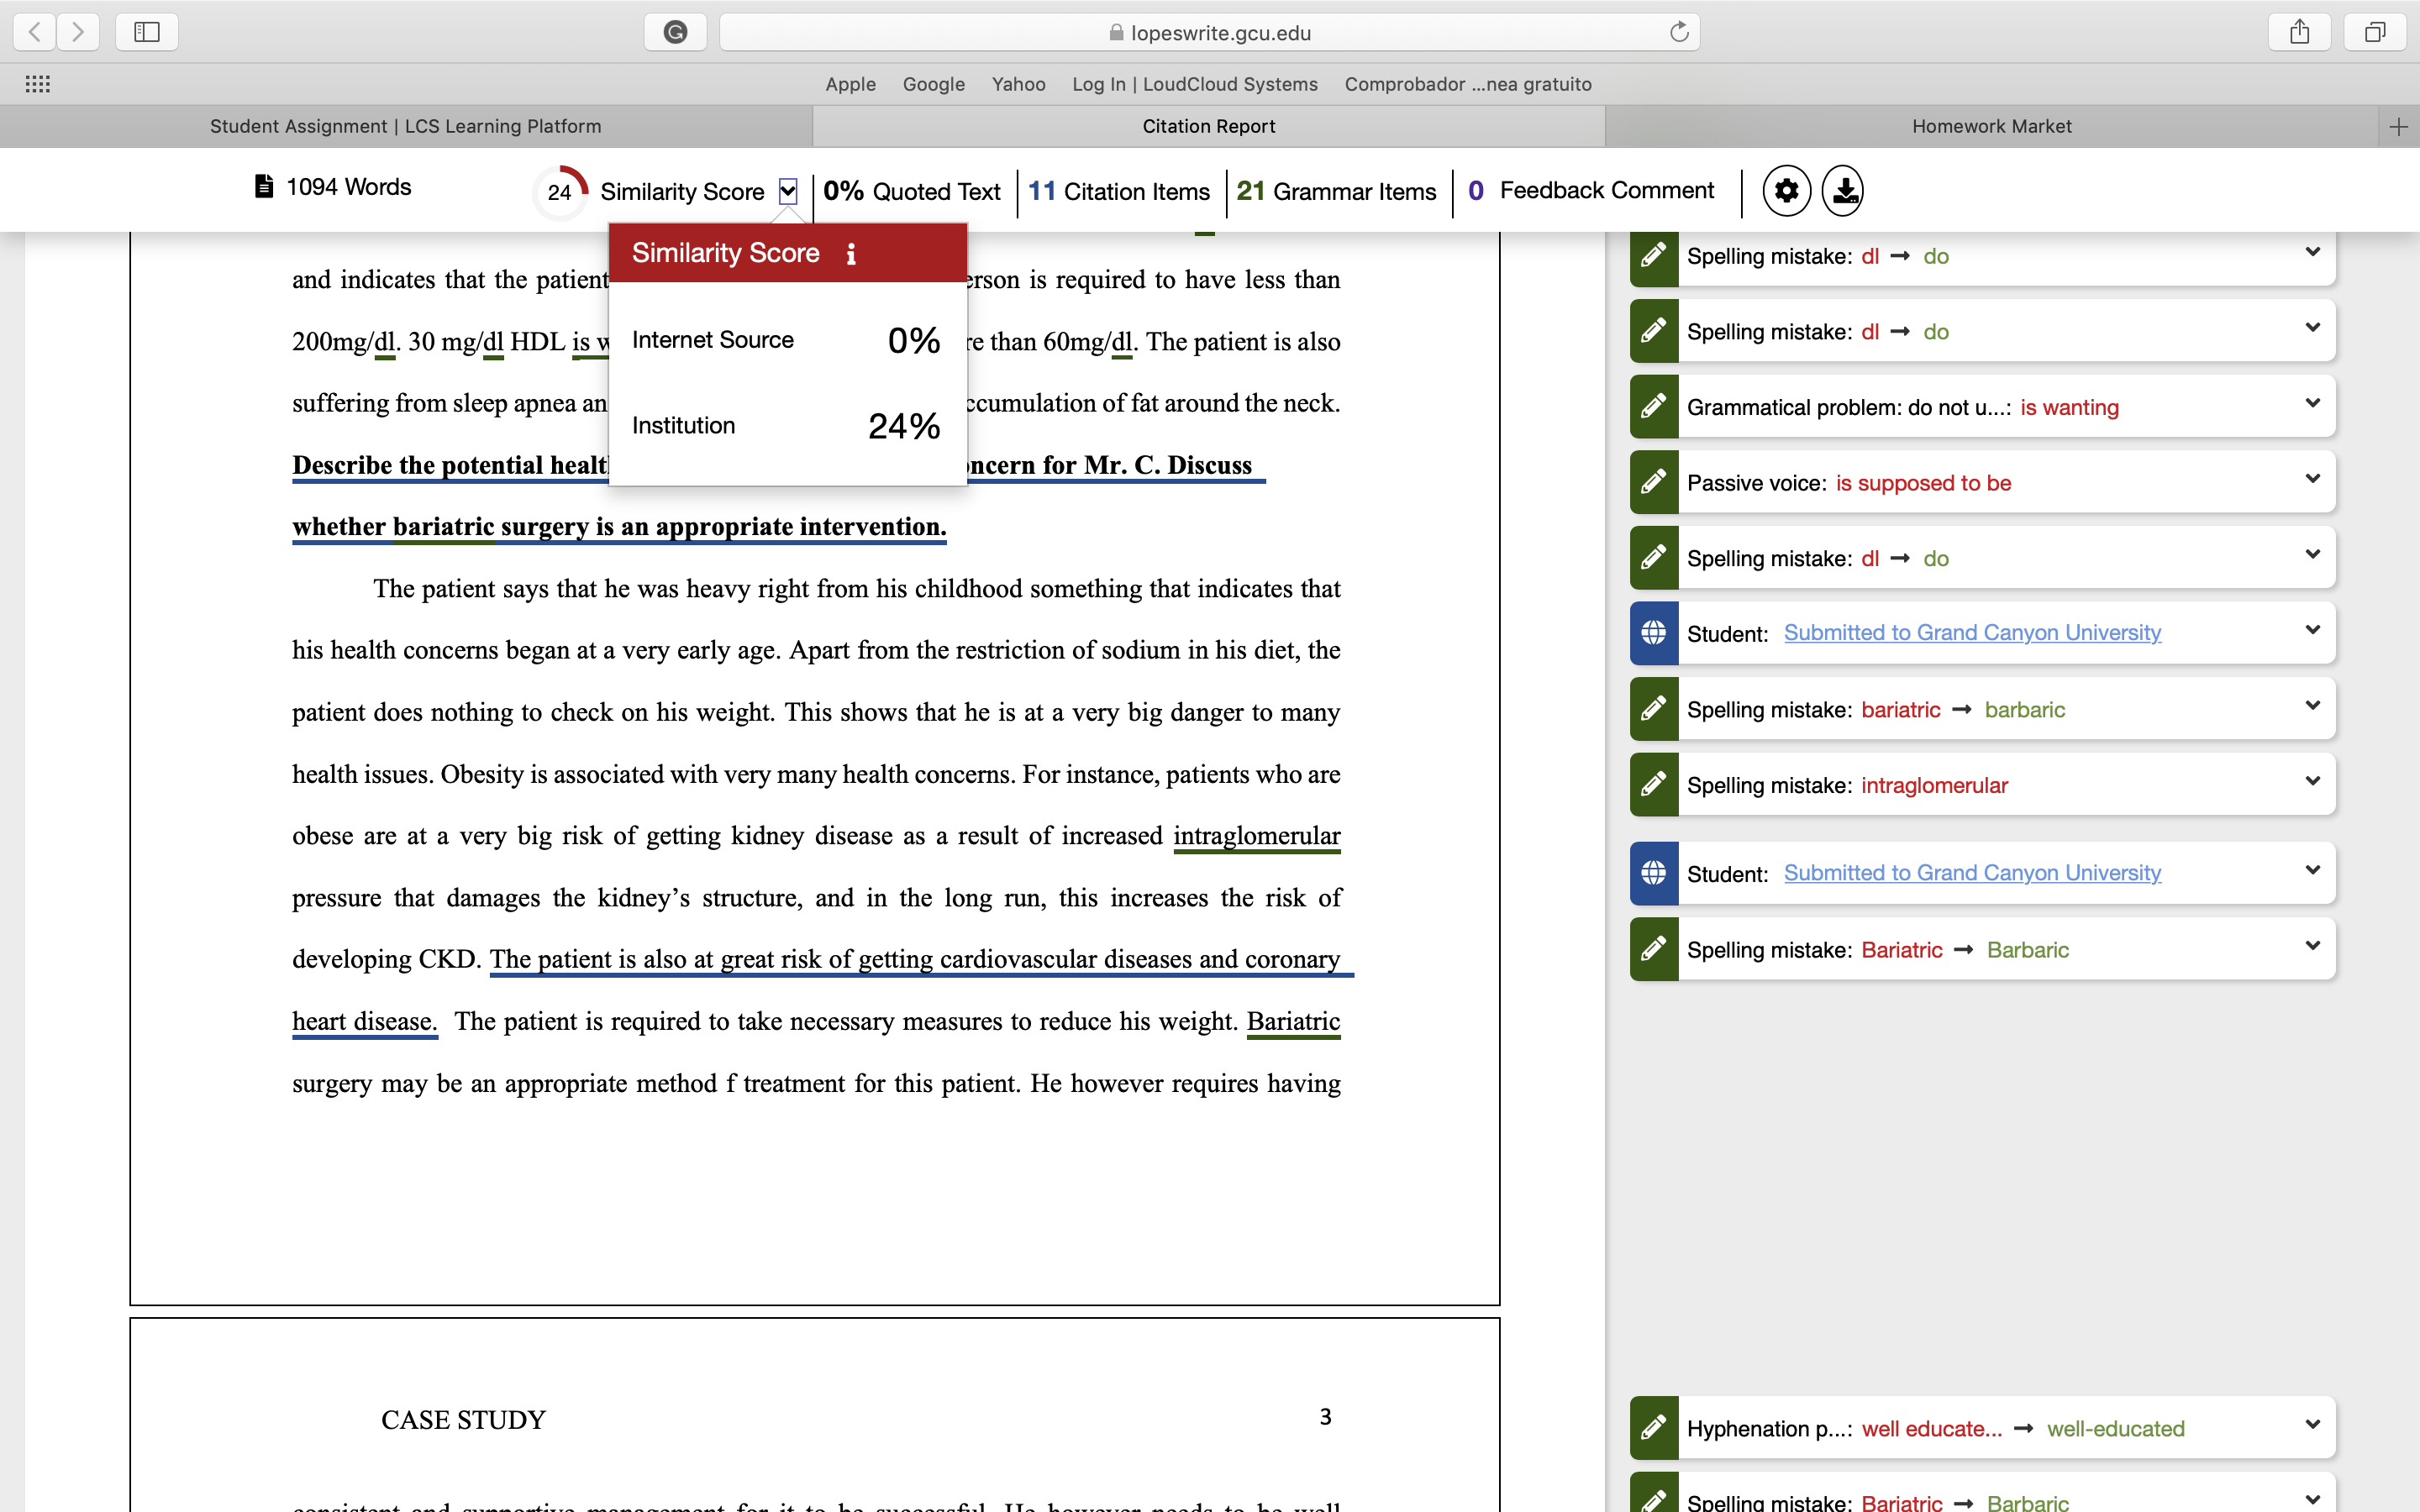The height and width of the screenshot is (1512, 2420).
Task: Open the Apple bookmark
Action: pyautogui.click(x=850, y=84)
